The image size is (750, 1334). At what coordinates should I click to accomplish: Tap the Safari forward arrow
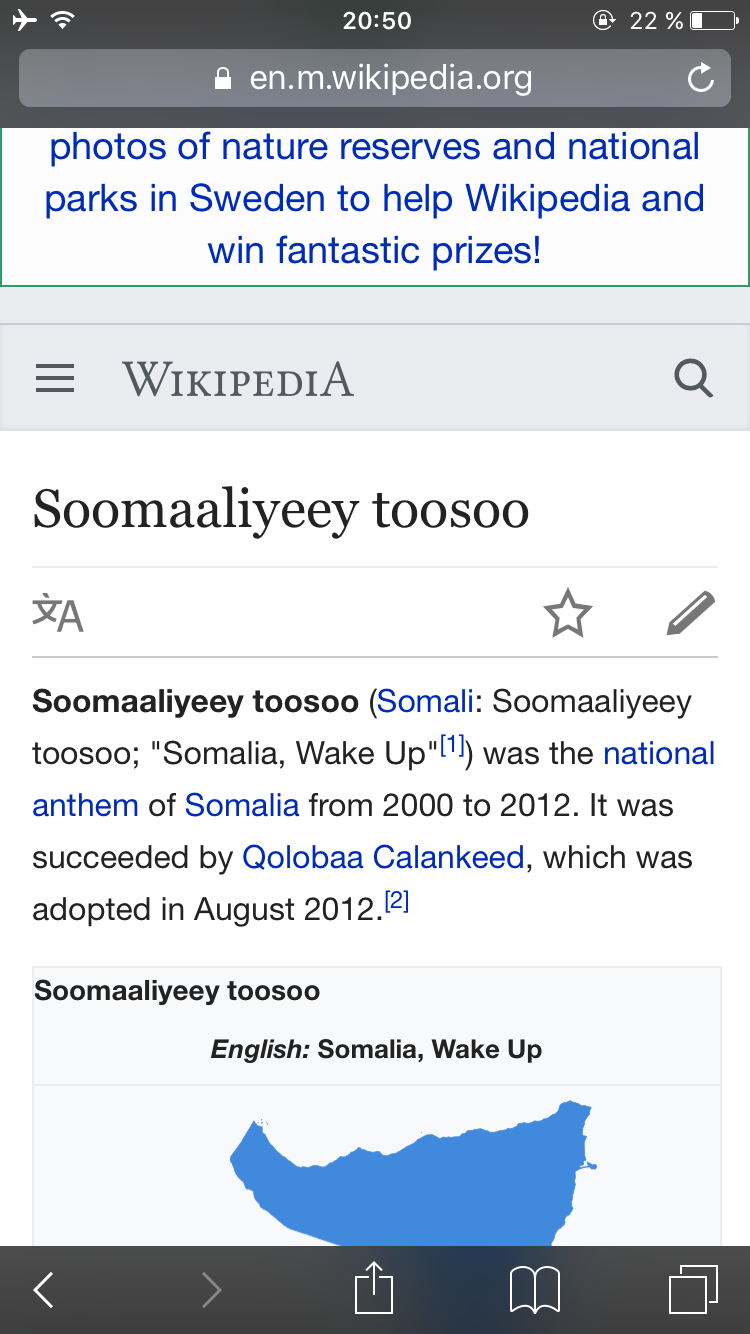coord(211,1290)
